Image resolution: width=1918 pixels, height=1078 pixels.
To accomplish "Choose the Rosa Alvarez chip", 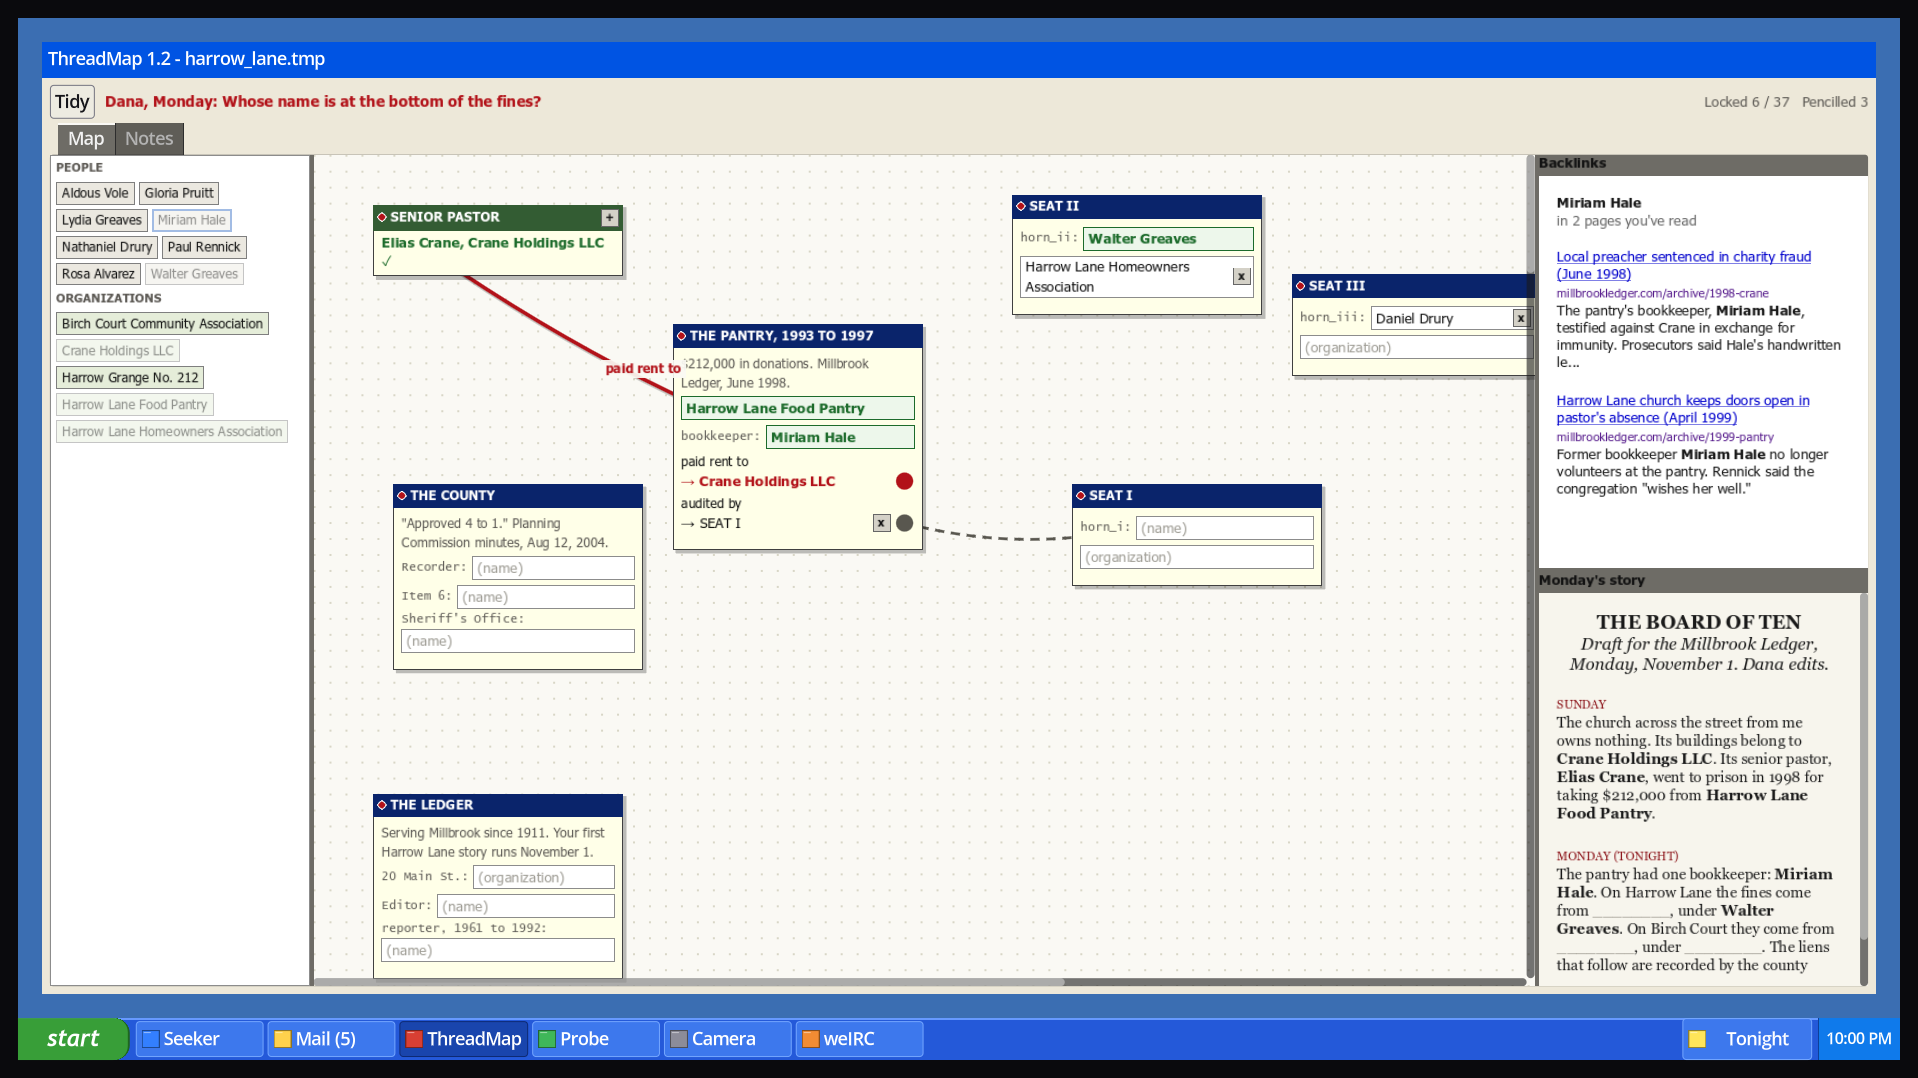I will [x=98, y=274].
